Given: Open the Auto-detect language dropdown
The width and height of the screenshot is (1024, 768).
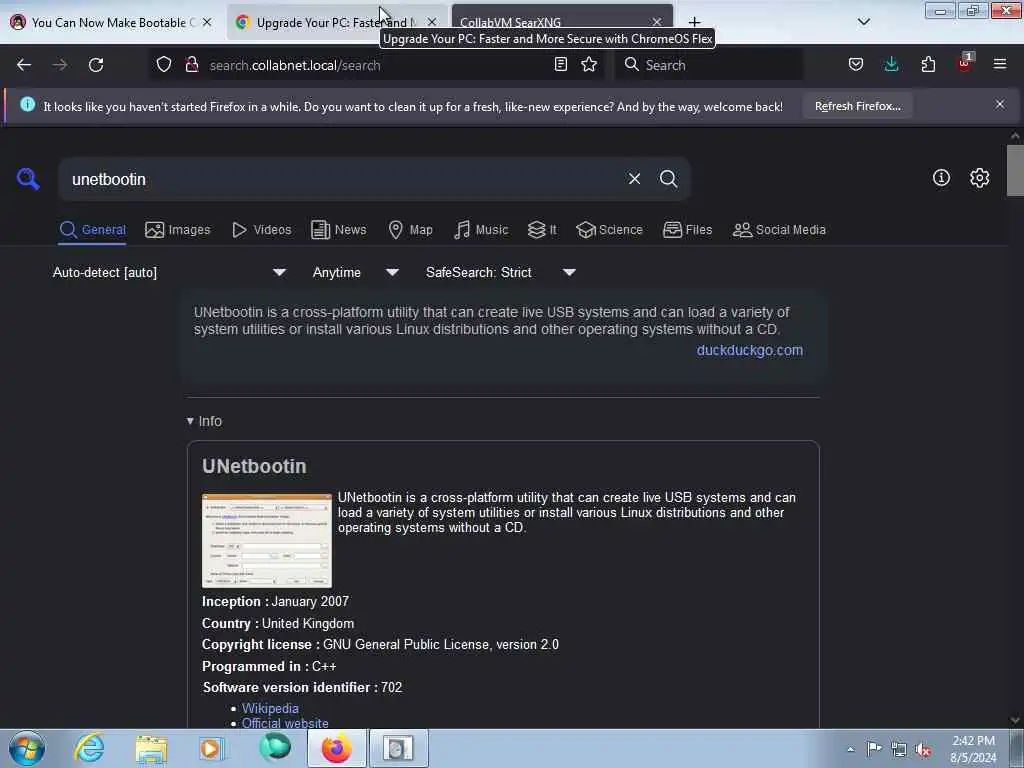Looking at the screenshot, I should pos(169,272).
